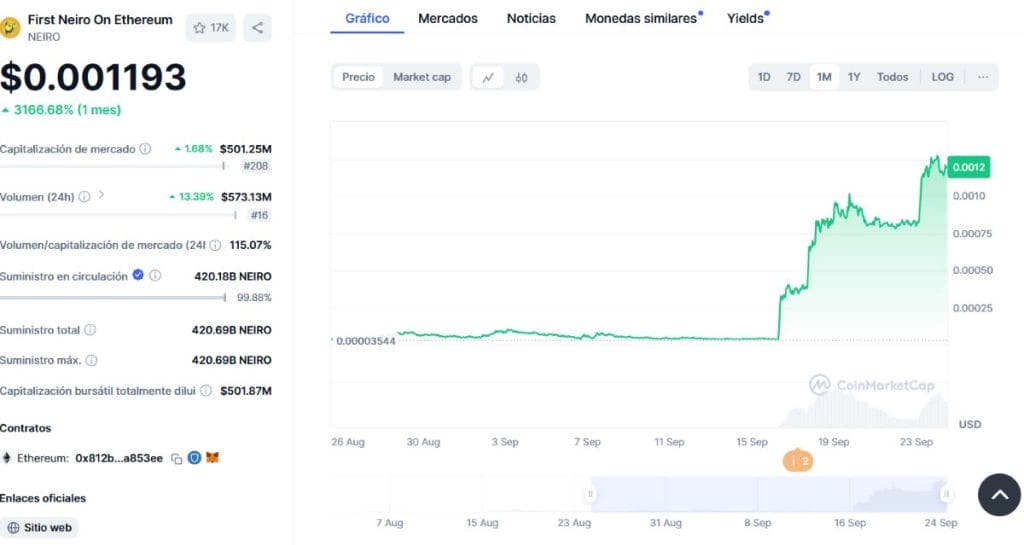Click the 420.18B NEIRO circulating value
The height and width of the screenshot is (545, 1024).
coord(232,276)
